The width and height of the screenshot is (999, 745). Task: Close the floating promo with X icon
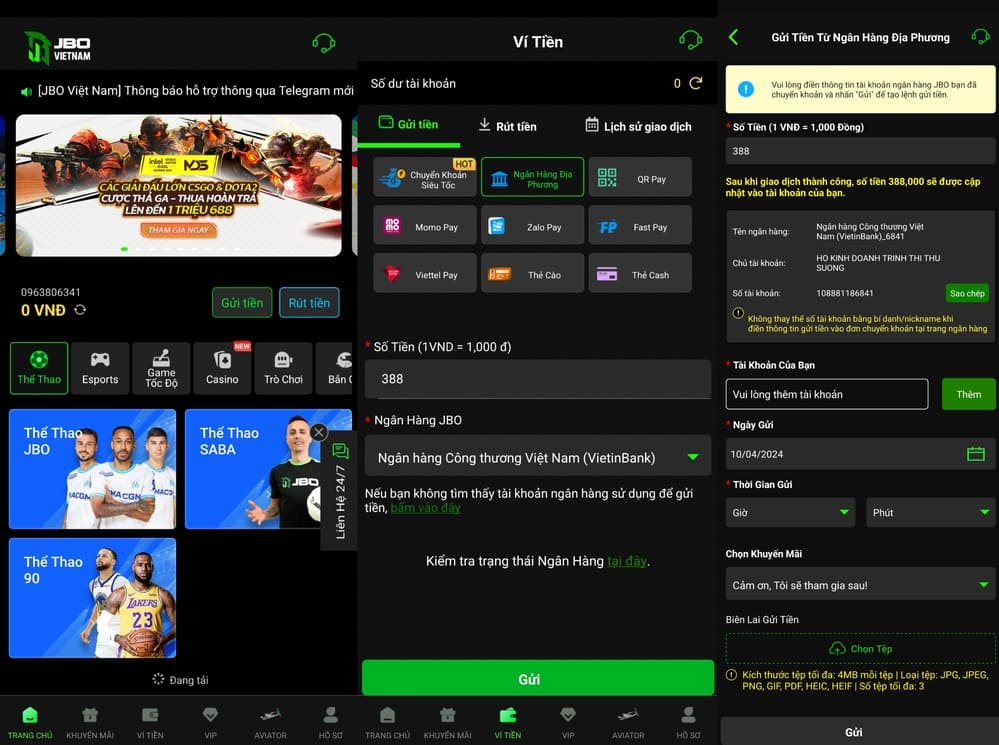(319, 432)
